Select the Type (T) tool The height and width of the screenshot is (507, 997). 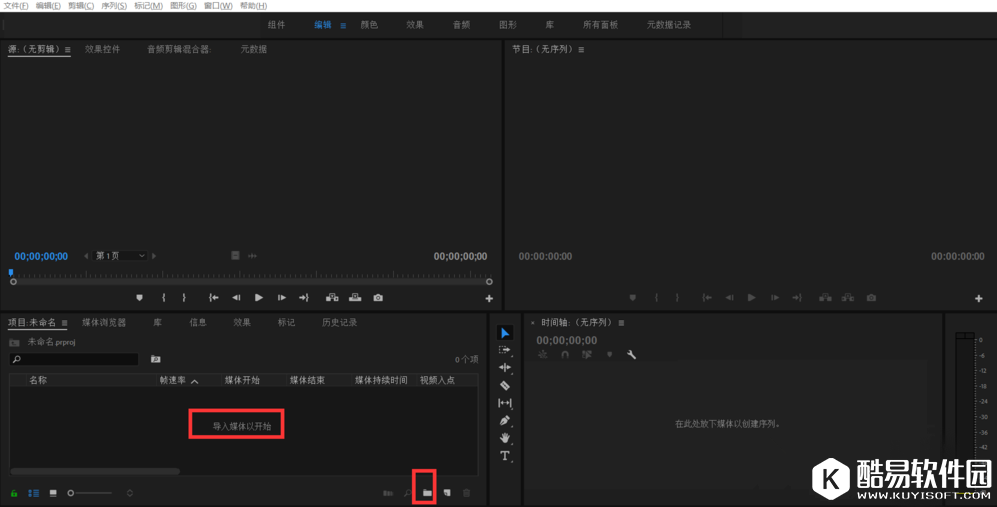[505, 456]
